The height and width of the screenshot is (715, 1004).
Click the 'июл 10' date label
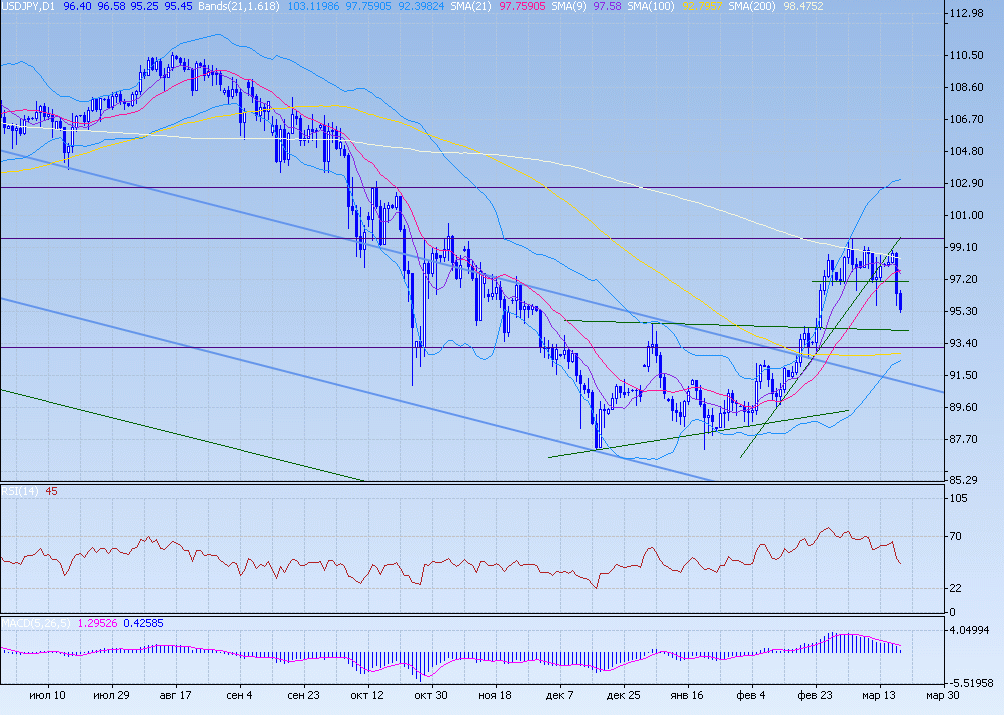48,695
